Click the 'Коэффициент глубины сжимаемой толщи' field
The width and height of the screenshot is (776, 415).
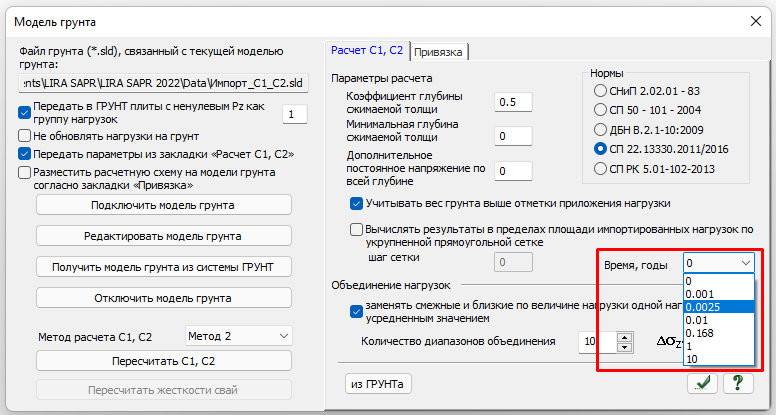point(514,102)
